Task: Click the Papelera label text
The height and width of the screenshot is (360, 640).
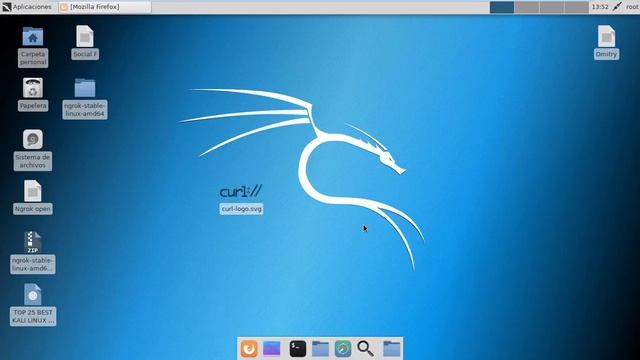Action: (33, 106)
